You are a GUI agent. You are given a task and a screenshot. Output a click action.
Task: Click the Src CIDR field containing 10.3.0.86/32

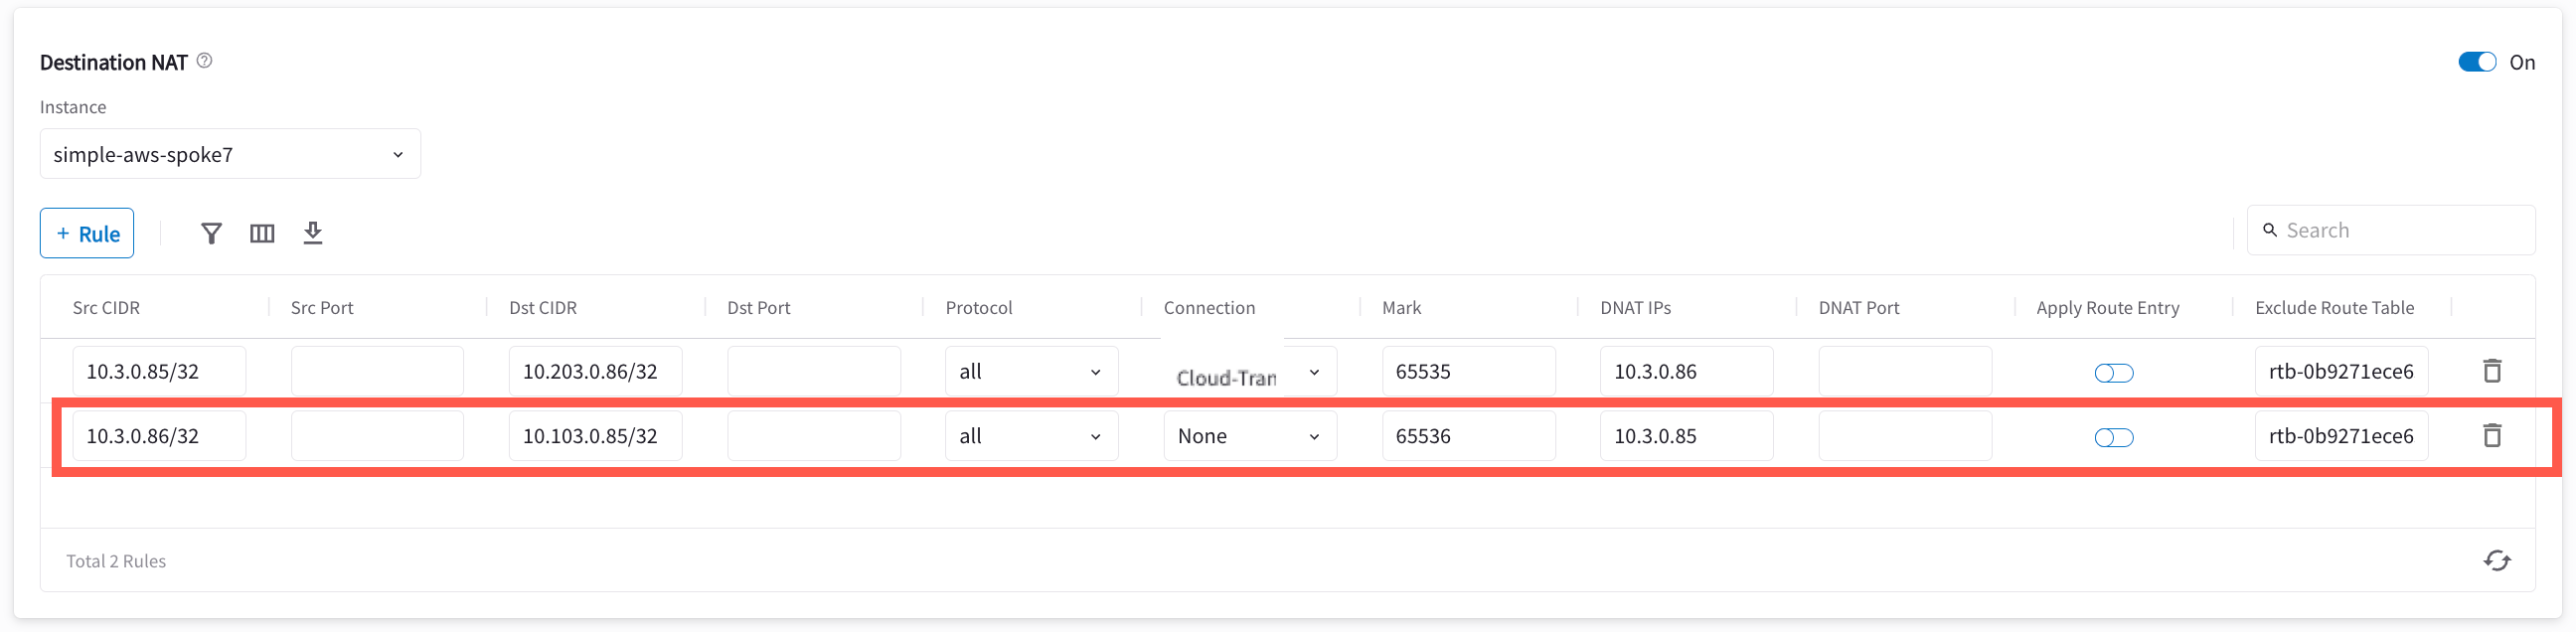(x=159, y=435)
